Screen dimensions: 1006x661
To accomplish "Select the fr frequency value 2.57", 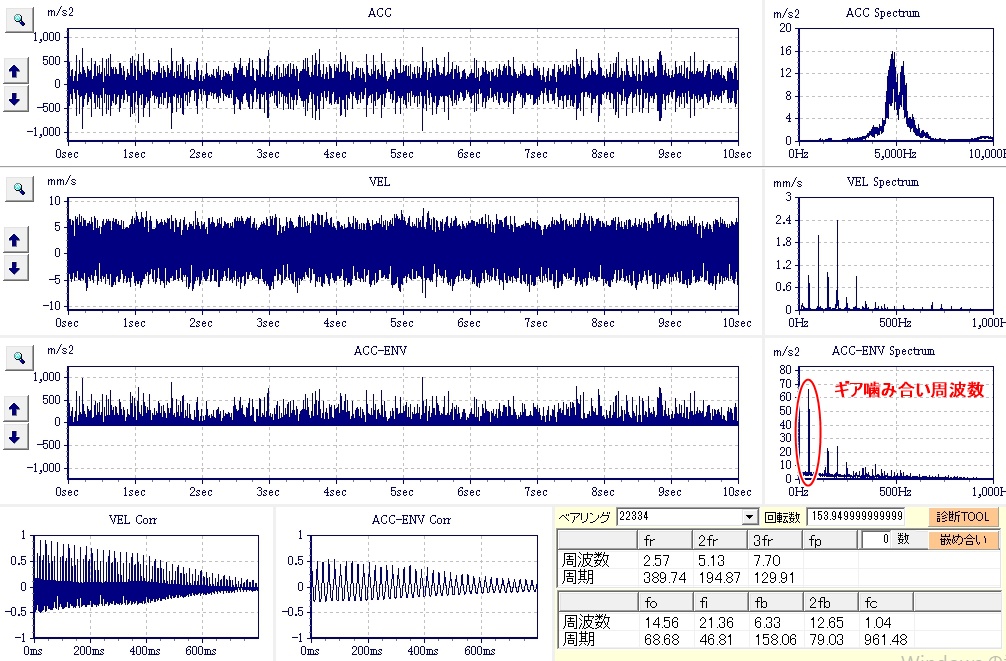I will 656,560.
